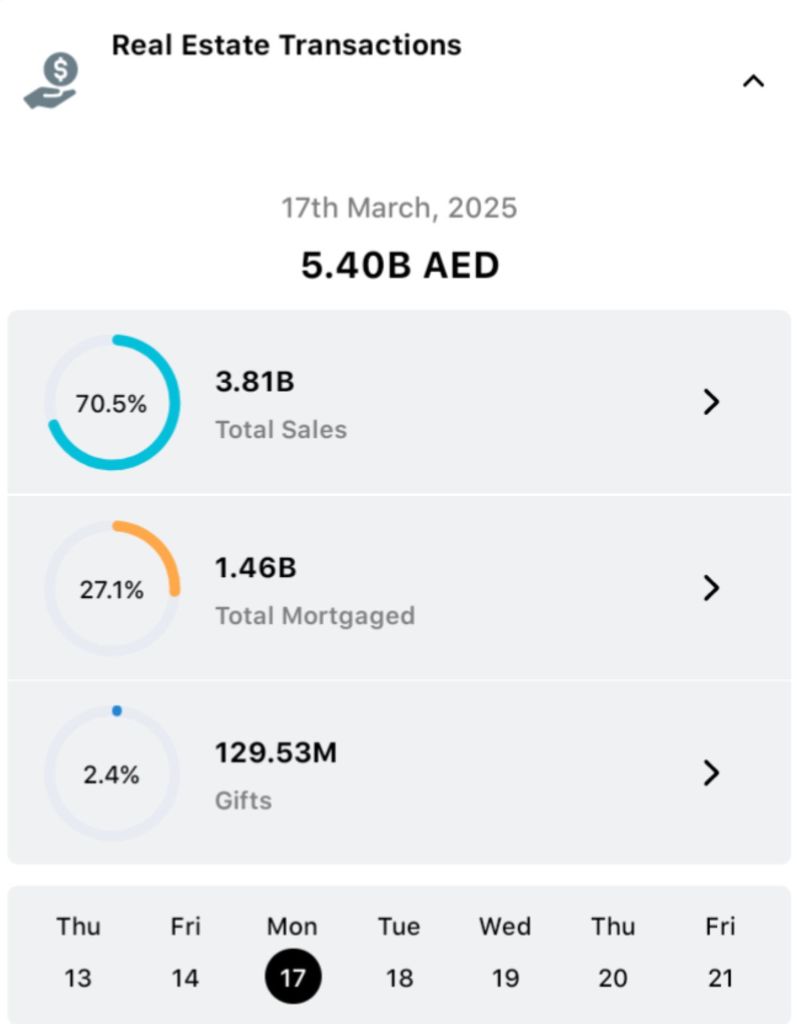Switch to Wednesday 19
Image resolution: width=797 pixels, height=1024 pixels.
point(505,952)
